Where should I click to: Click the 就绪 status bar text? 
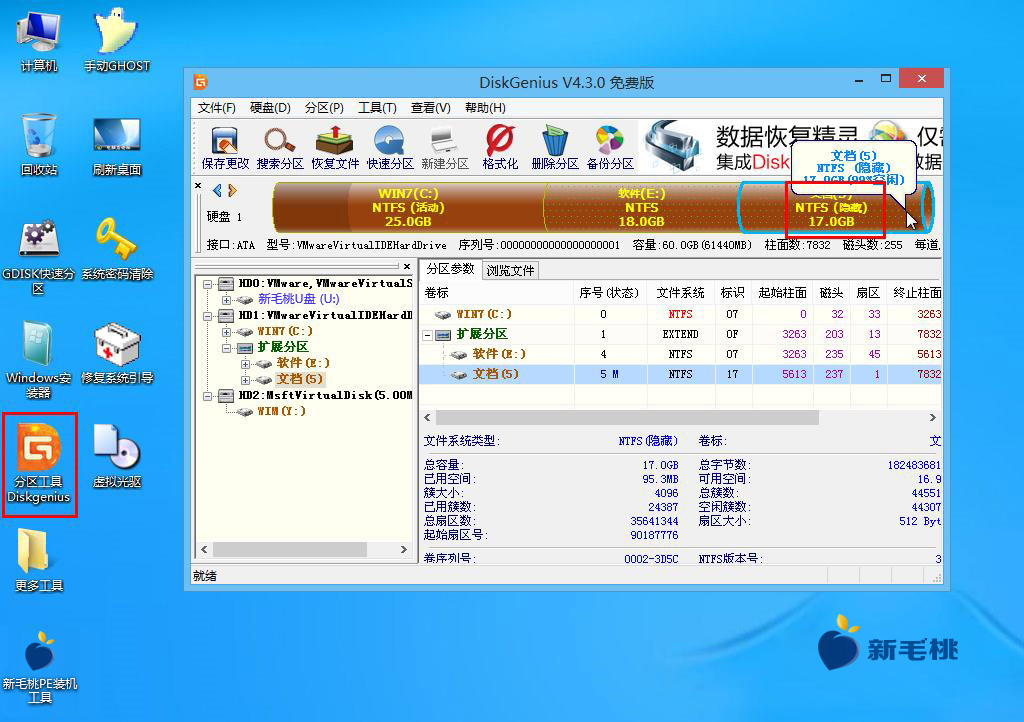point(205,576)
